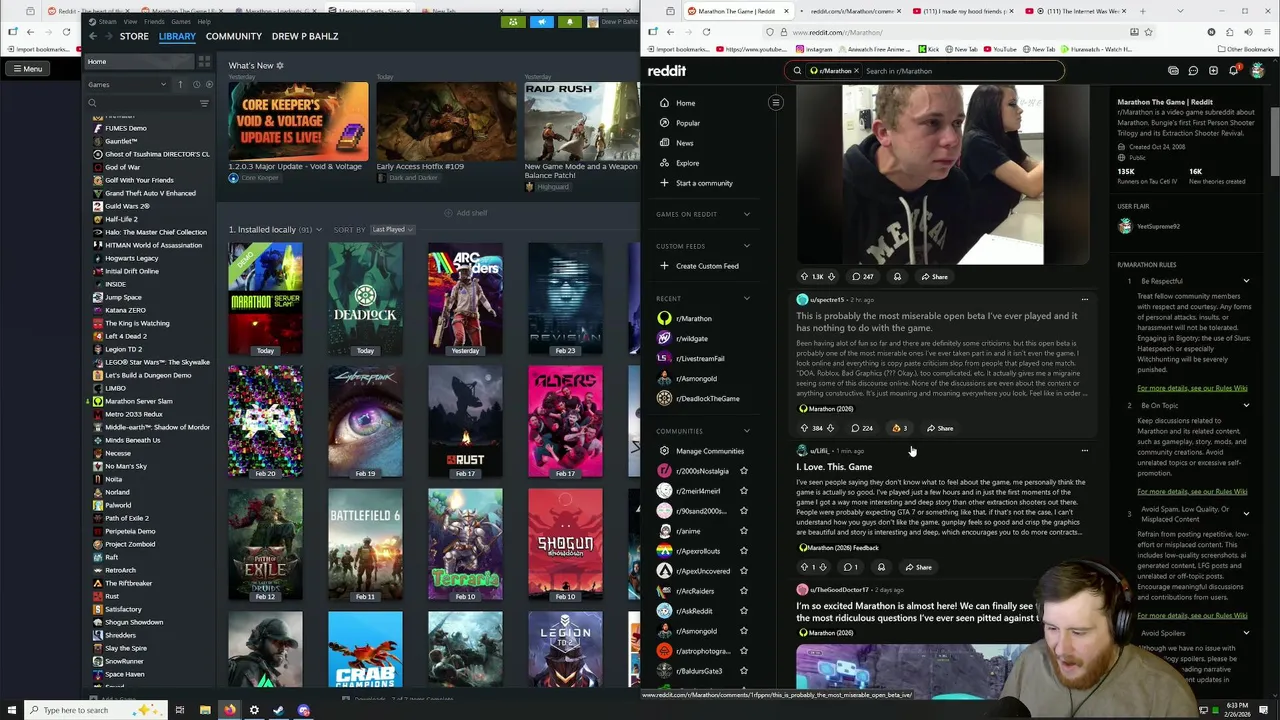
Task: Open the Steam STORE tab
Action: click(x=134, y=36)
